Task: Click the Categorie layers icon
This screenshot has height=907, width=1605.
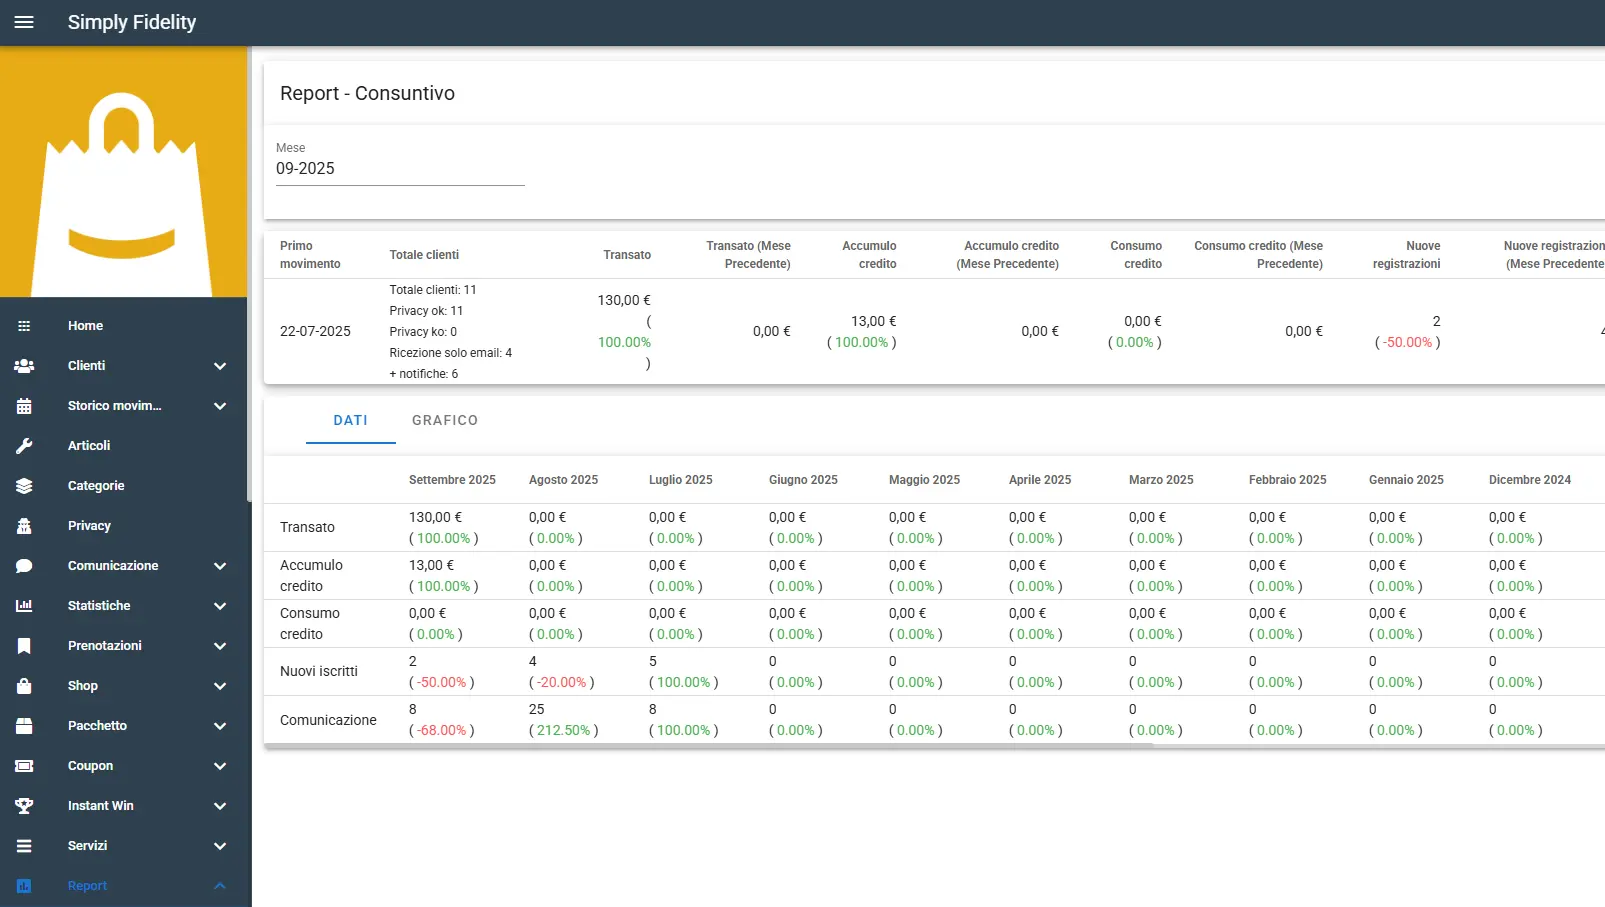Action: pyautogui.click(x=24, y=486)
